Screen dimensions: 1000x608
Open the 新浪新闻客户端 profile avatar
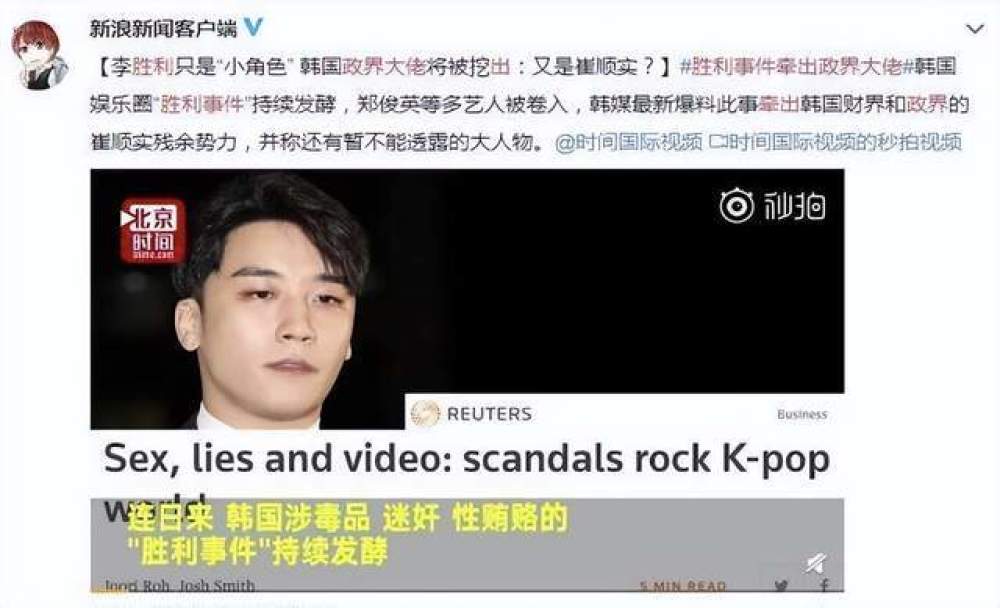coord(38,54)
